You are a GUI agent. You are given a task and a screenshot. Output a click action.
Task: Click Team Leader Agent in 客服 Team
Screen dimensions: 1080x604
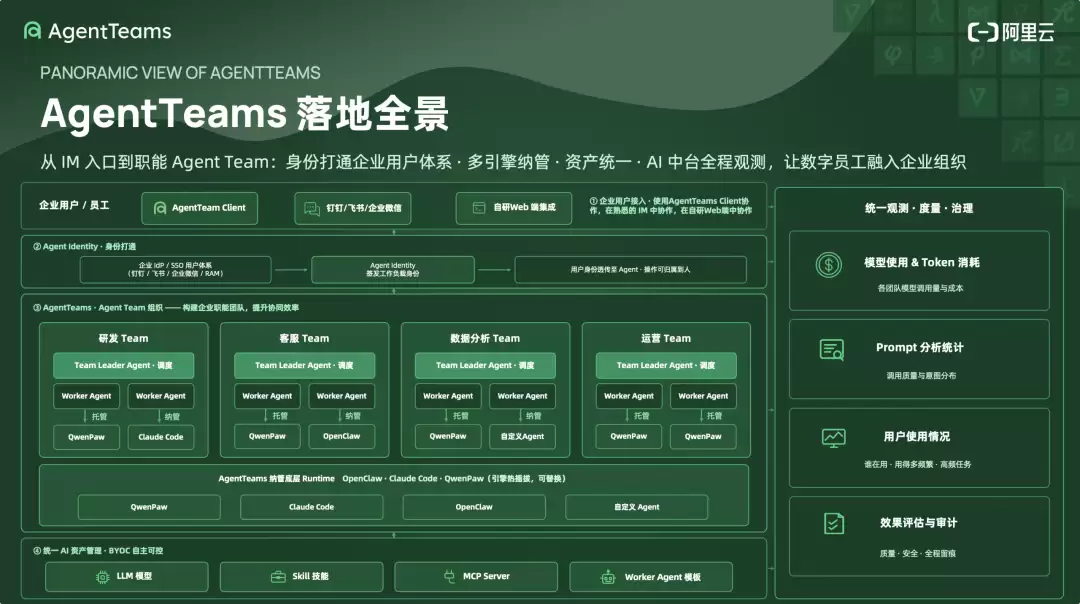304,366
